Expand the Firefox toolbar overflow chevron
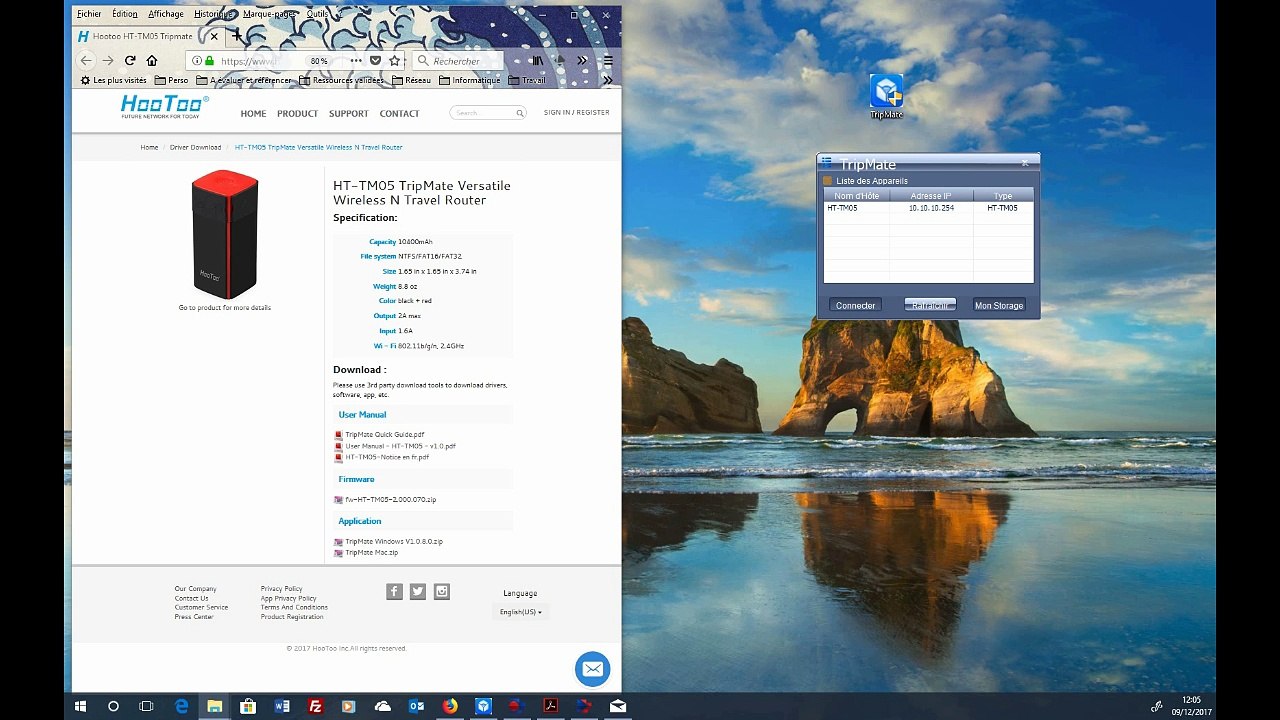Viewport: 1280px width, 720px height. pyautogui.click(x=582, y=61)
